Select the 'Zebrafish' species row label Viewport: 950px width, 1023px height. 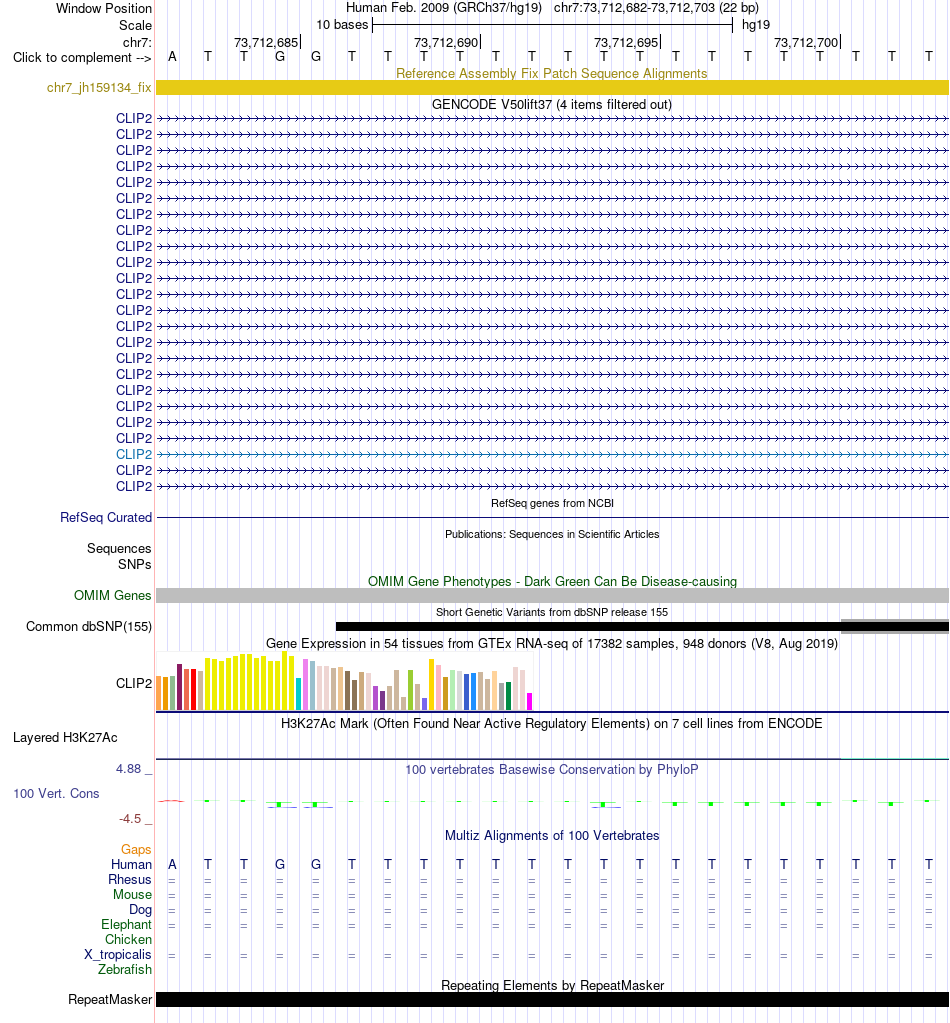[x=125, y=970]
